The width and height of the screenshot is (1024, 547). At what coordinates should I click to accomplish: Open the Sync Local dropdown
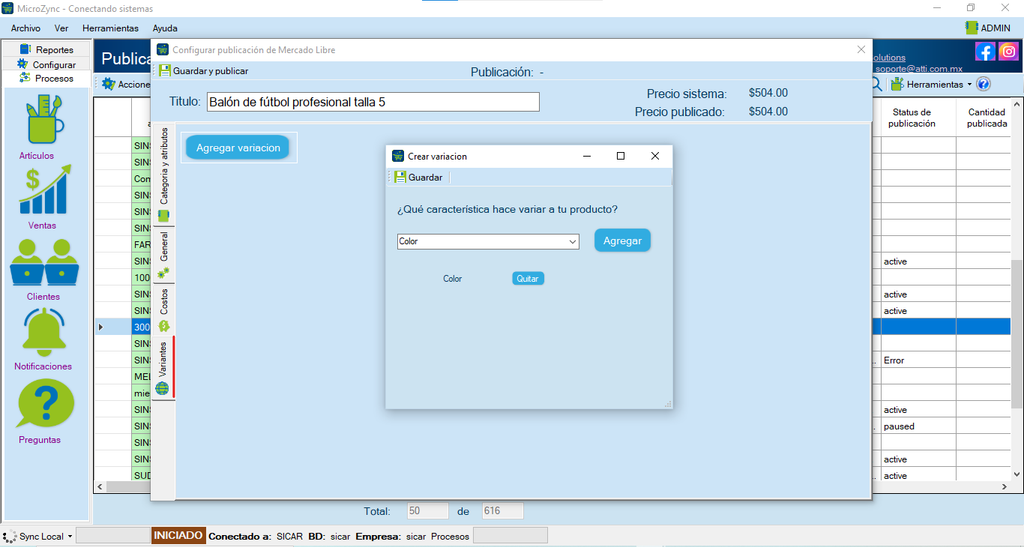click(69, 537)
